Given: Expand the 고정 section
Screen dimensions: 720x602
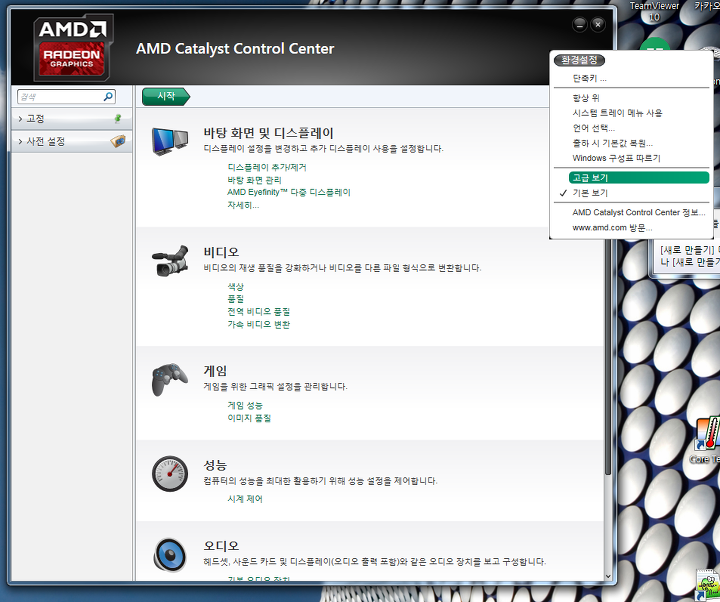Looking at the screenshot, I should tap(72, 119).
